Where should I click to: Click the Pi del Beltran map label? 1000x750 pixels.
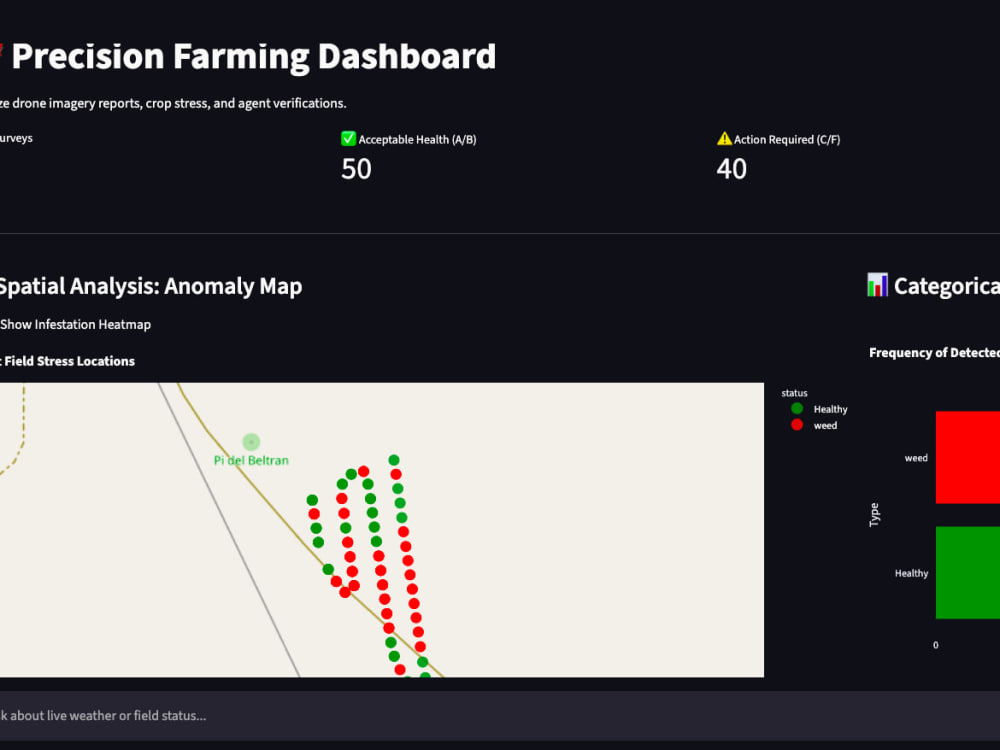tap(251, 460)
